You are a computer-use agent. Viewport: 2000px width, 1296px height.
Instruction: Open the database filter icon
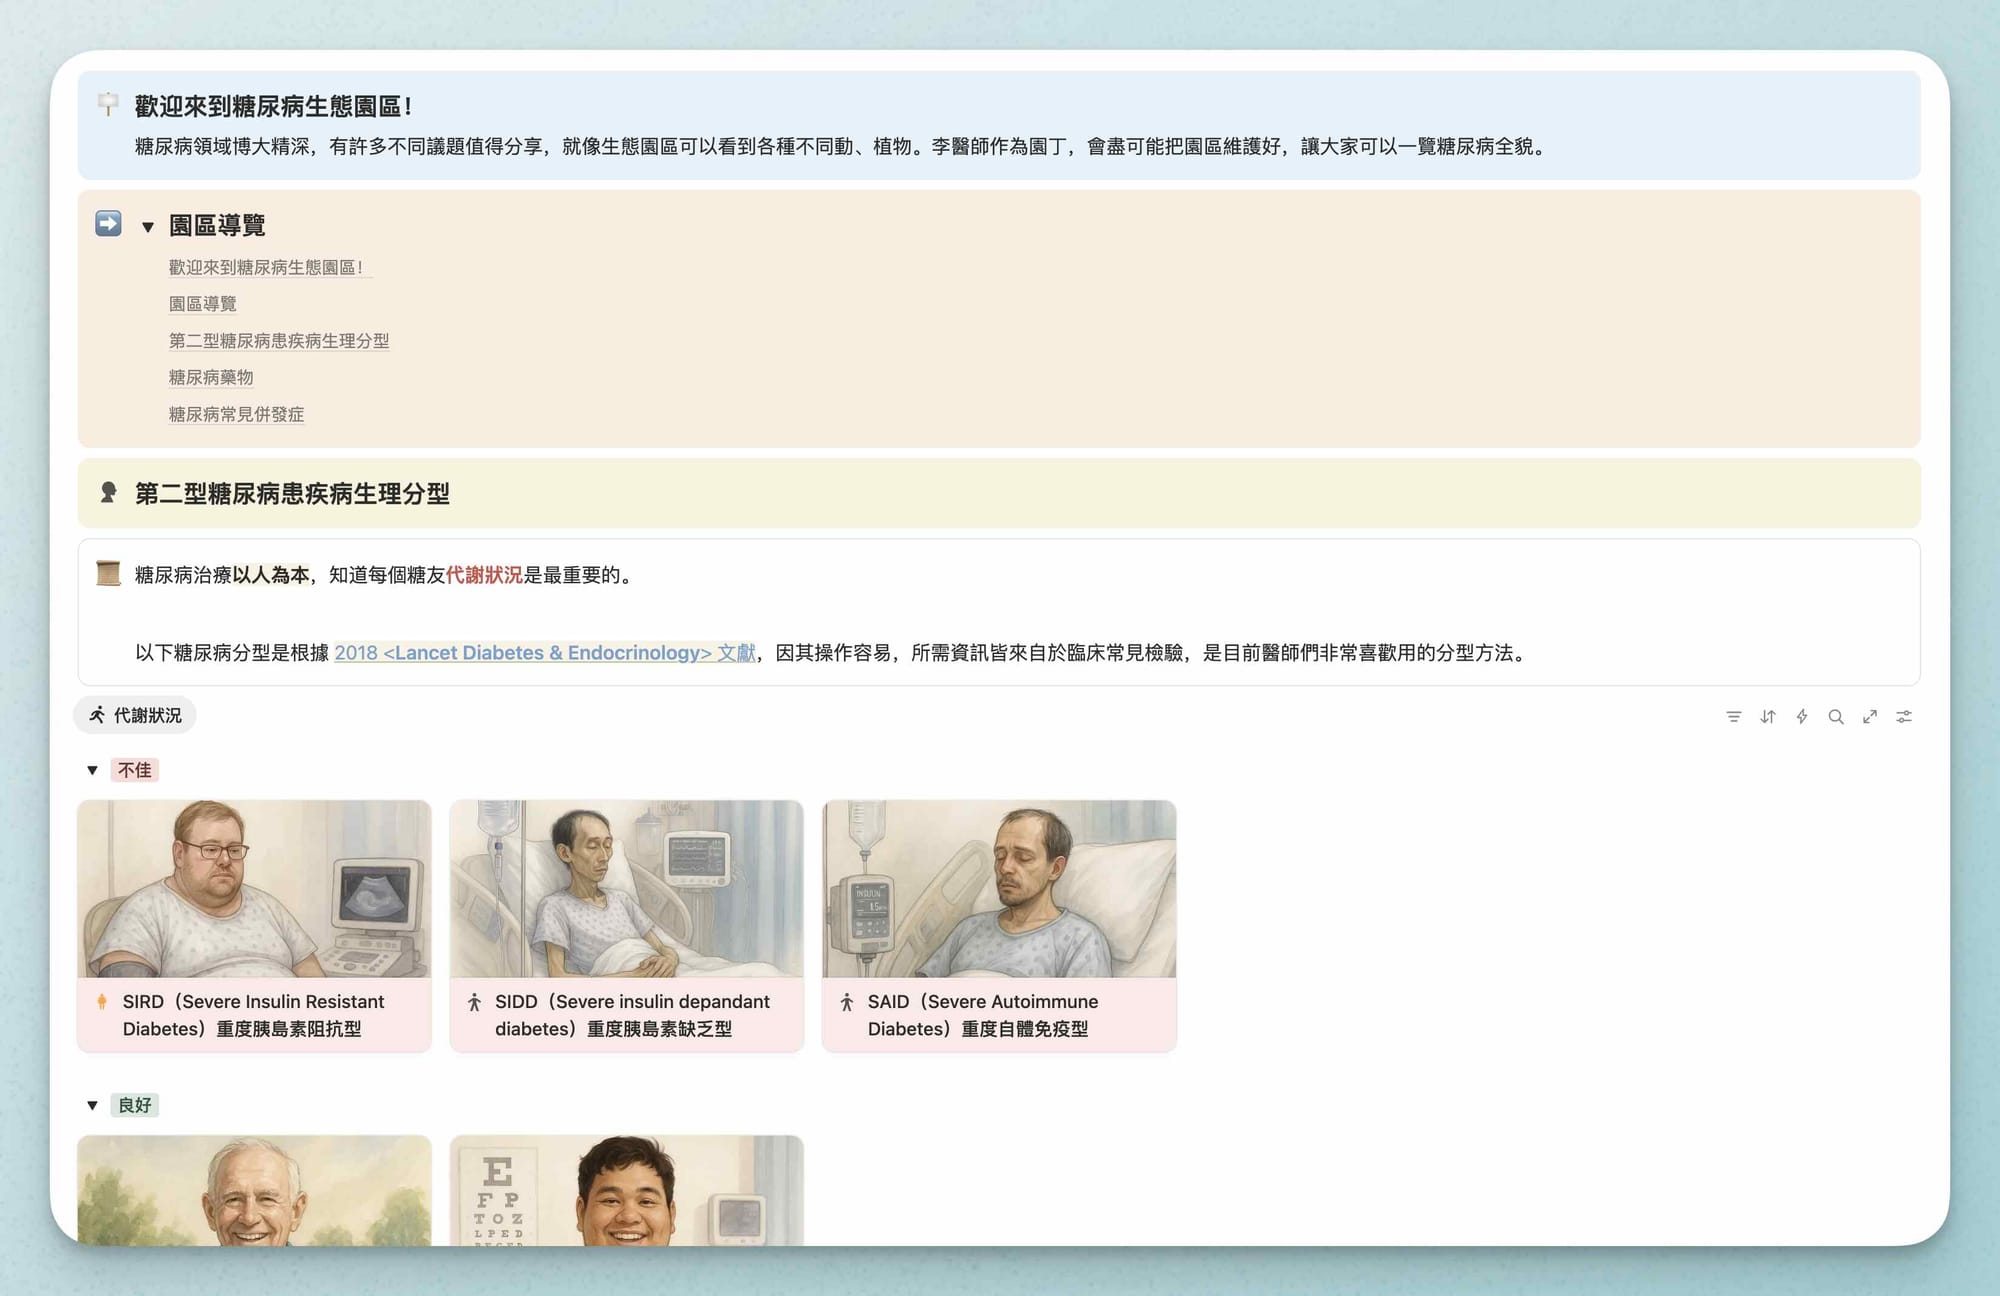1733,716
